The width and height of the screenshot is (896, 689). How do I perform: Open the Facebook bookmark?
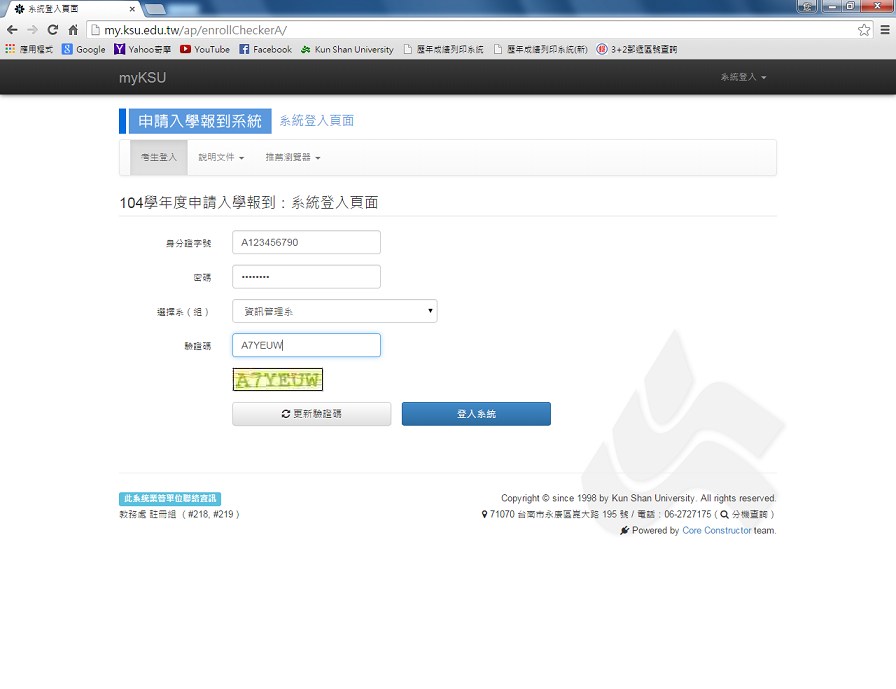pyautogui.click(x=266, y=49)
